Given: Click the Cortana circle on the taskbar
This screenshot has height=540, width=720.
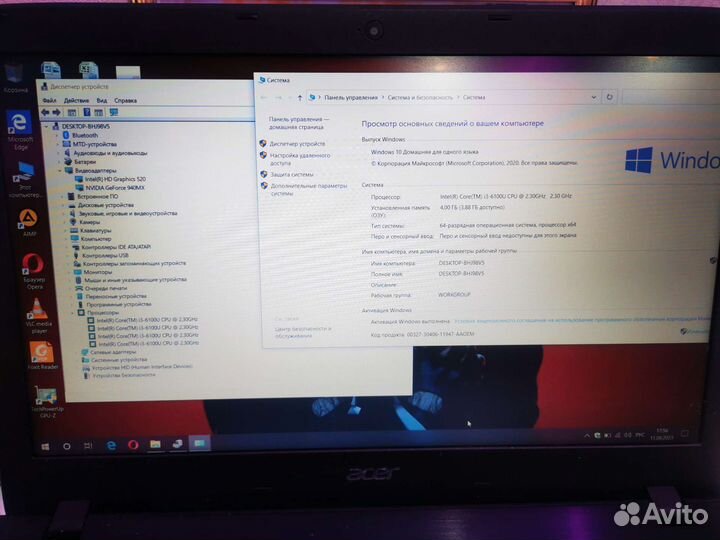Looking at the screenshot, I should pos(67,446).
